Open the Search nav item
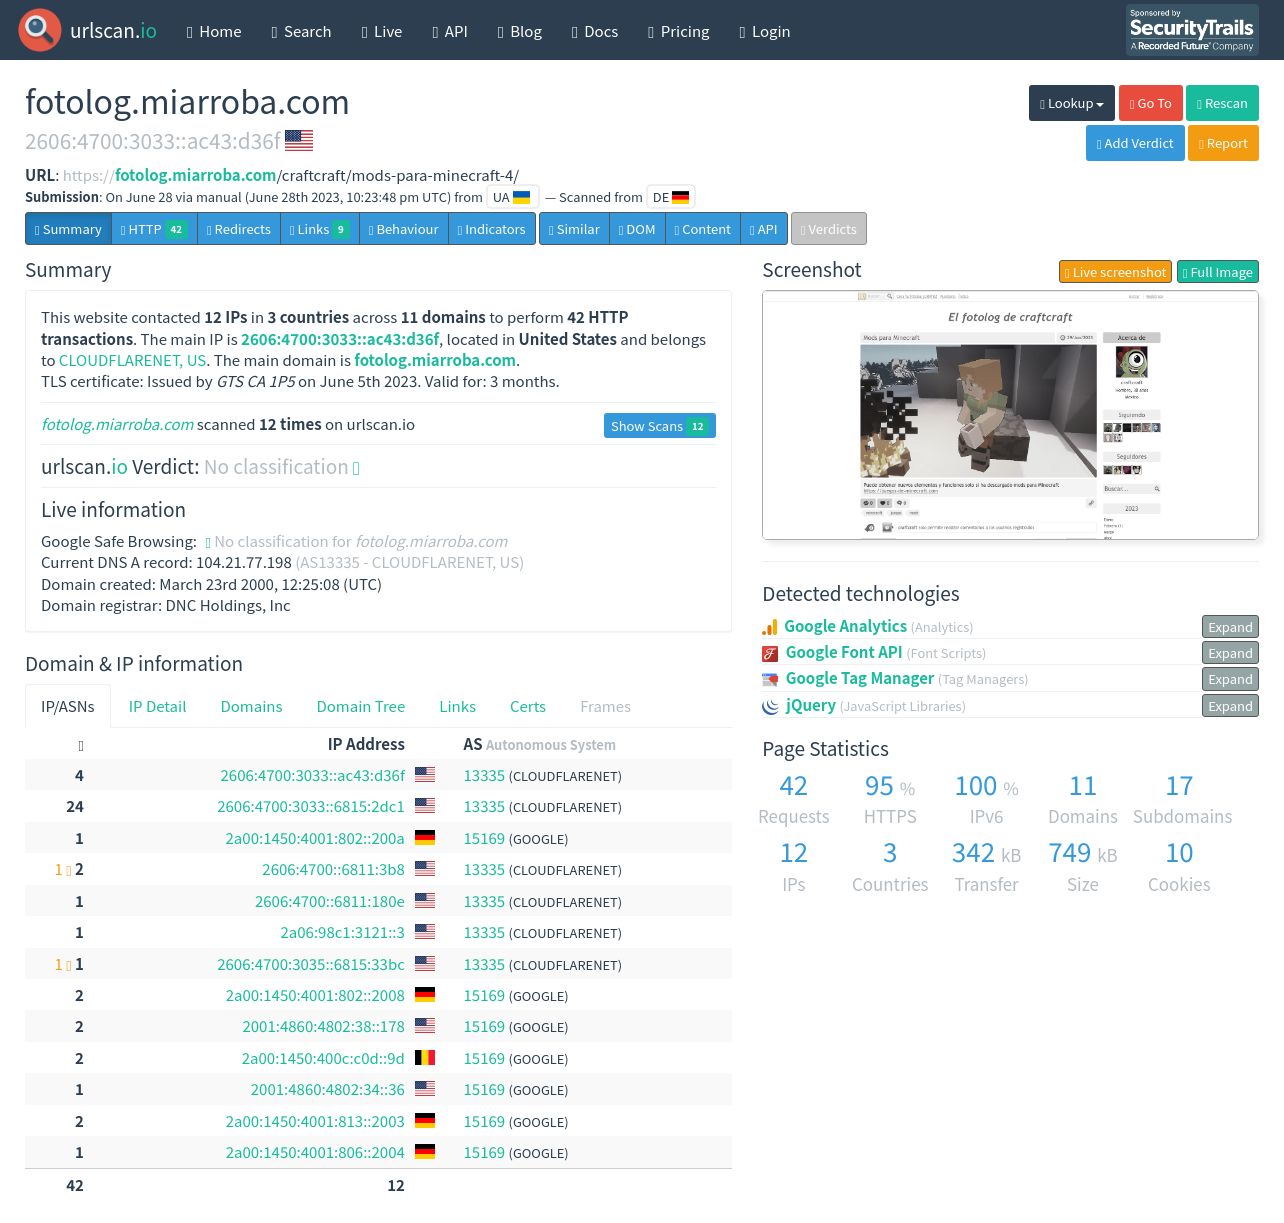1284x1223 pixels. click(301, 31)
